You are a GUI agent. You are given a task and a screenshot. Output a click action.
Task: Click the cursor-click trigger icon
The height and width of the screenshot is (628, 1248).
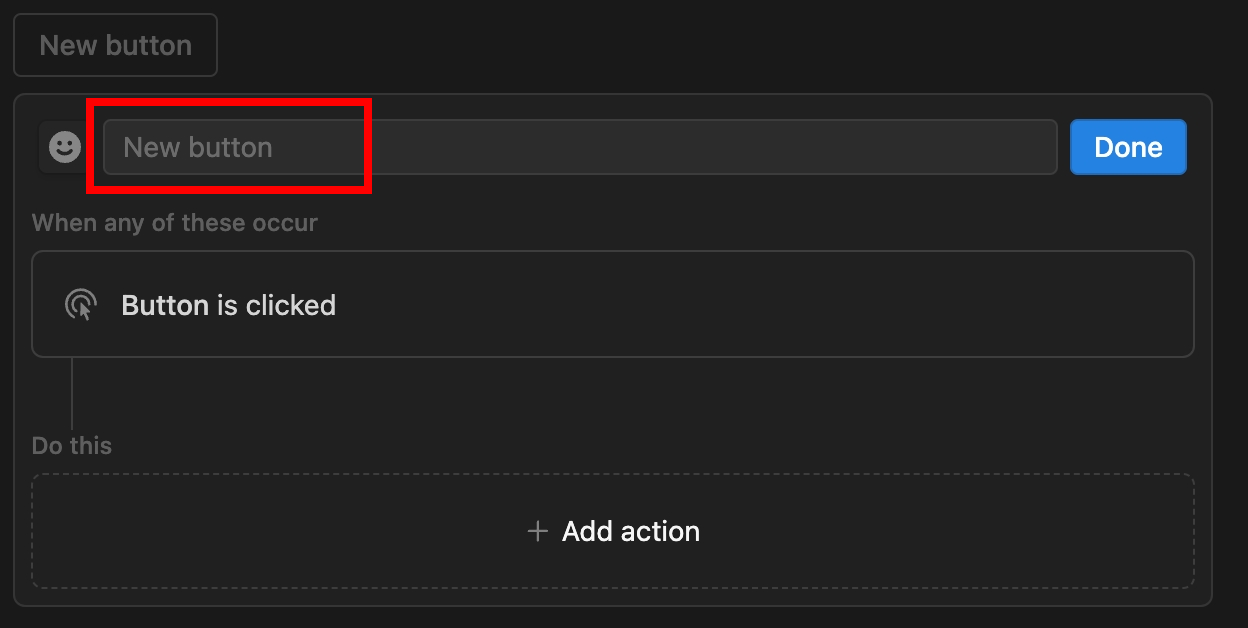pos(80,305)
